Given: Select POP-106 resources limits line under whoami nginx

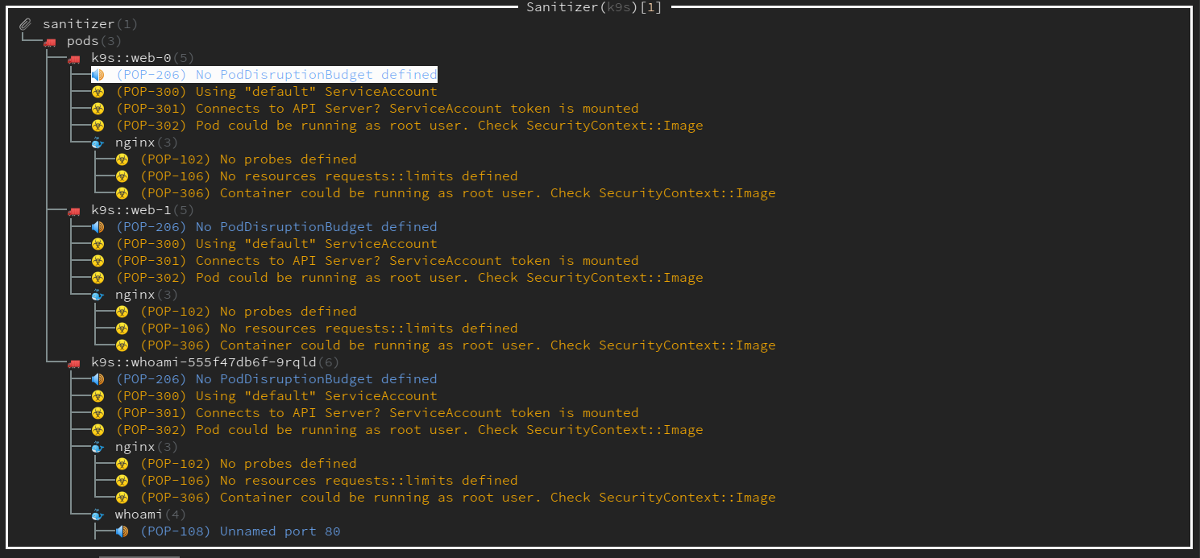Looking at the screenshot, I should 329,481.
